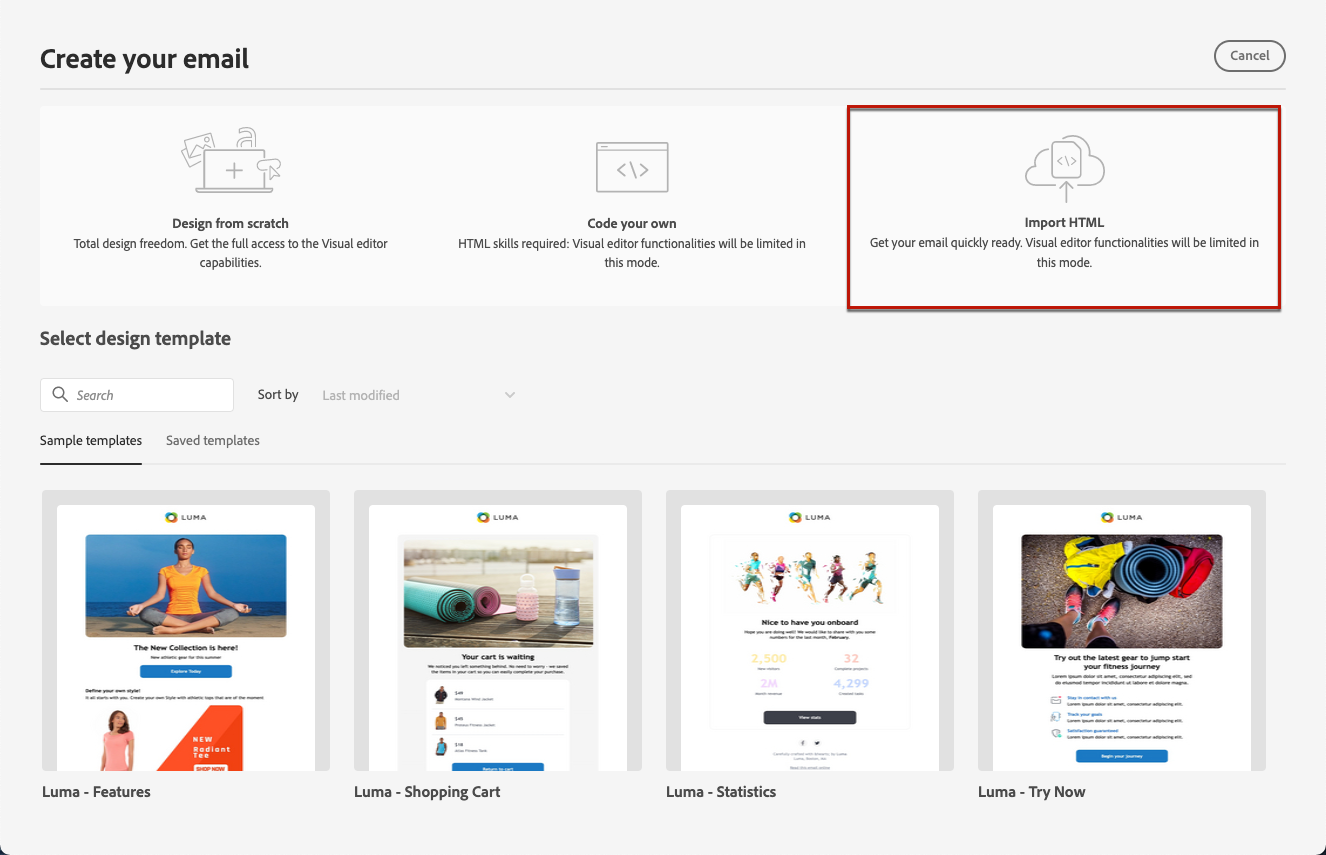Click the Design from scratch icon
1326x855 pixels.
tap(231, 161)
